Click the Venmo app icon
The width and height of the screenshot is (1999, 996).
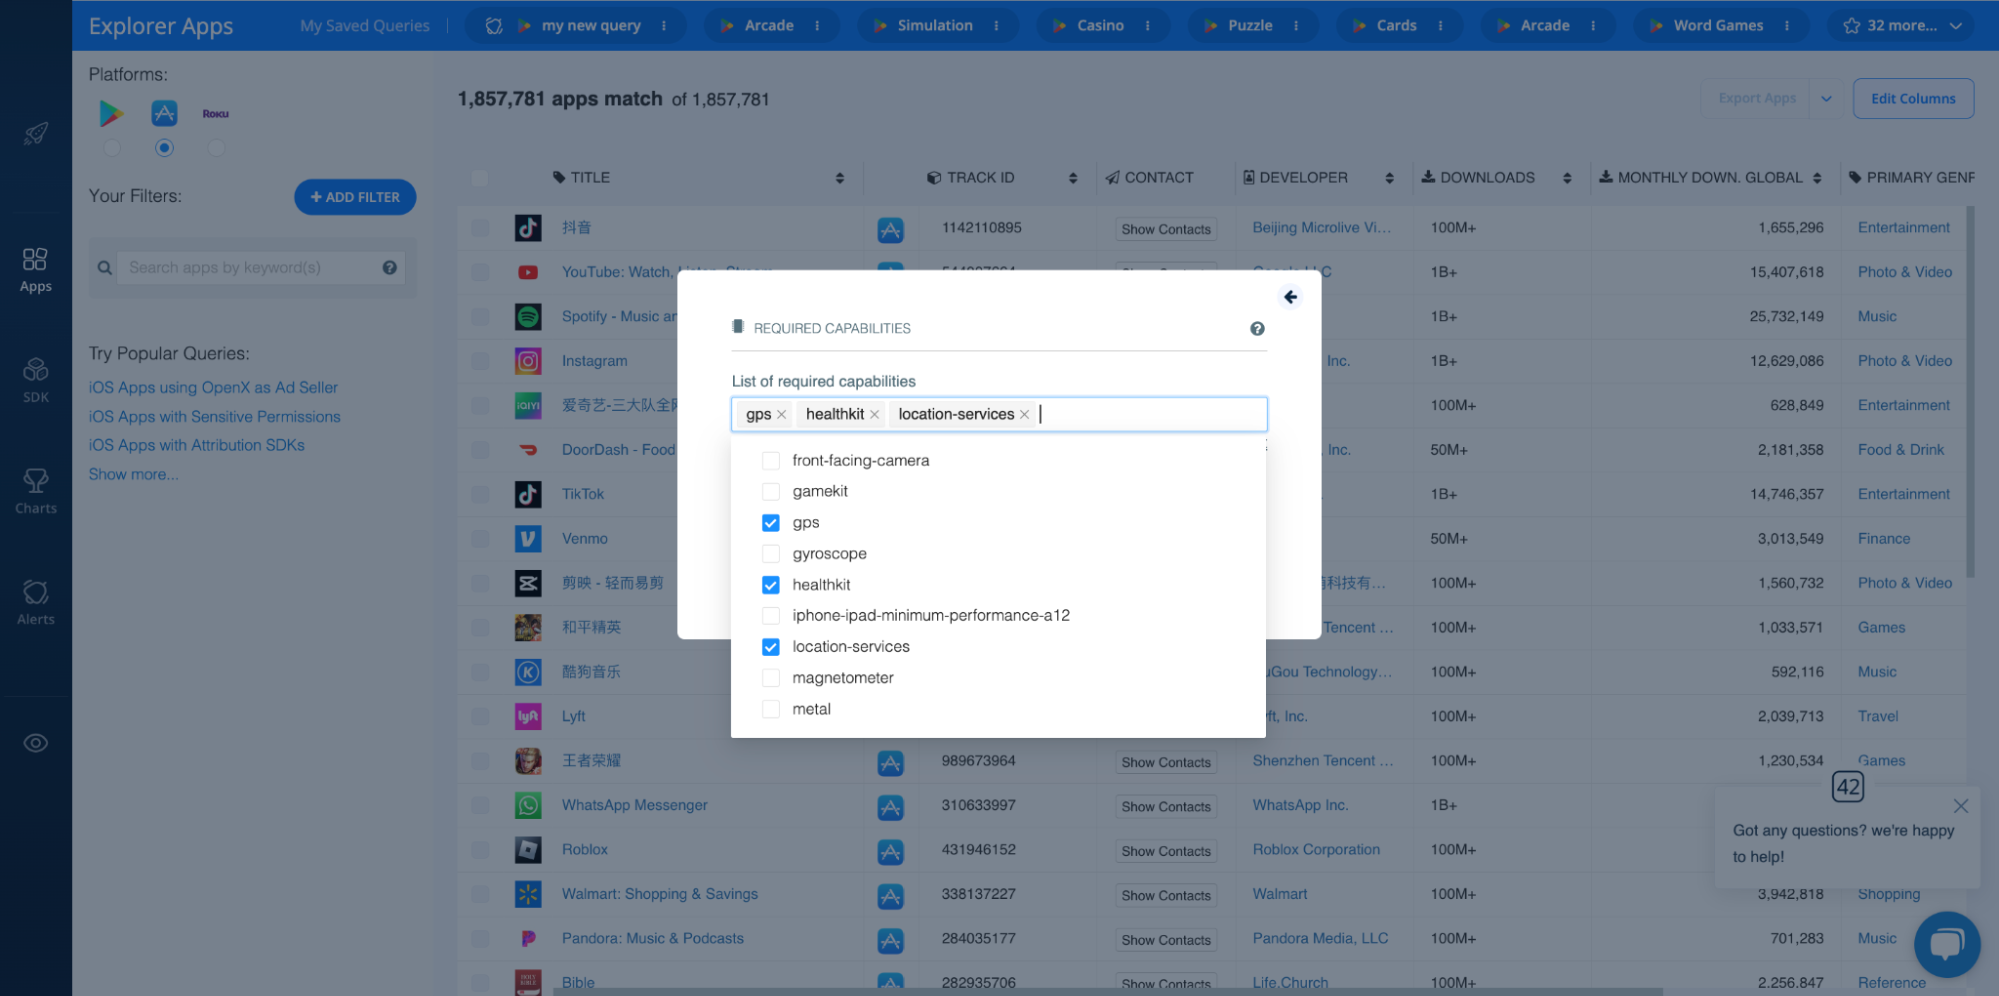click(x=528, y=539)
